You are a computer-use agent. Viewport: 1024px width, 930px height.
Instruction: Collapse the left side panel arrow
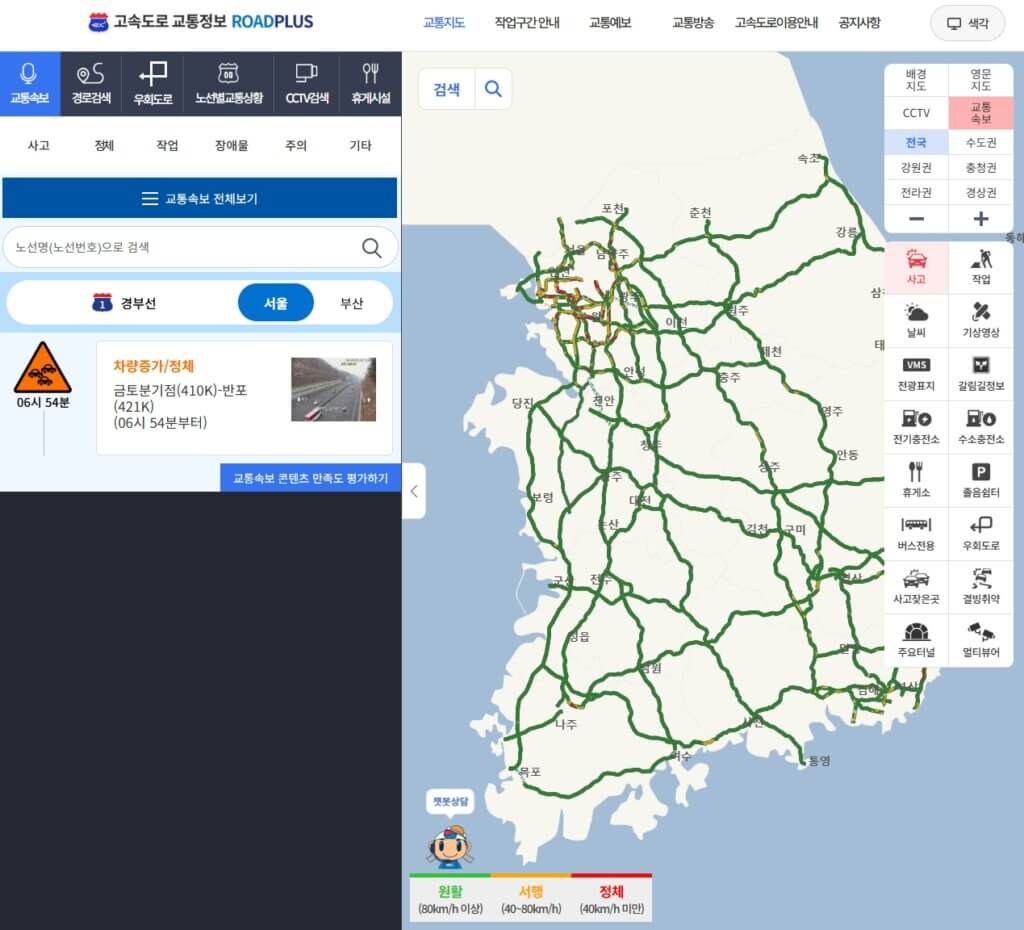(x=414, y=491)
